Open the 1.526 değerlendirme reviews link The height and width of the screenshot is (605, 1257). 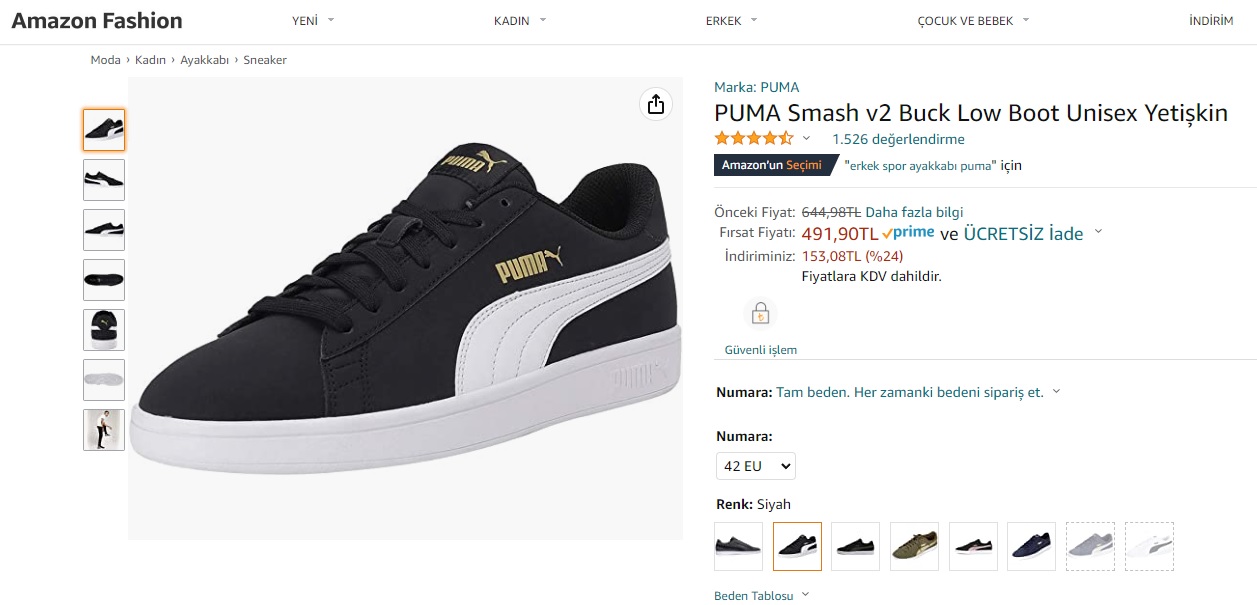(898, 139)
